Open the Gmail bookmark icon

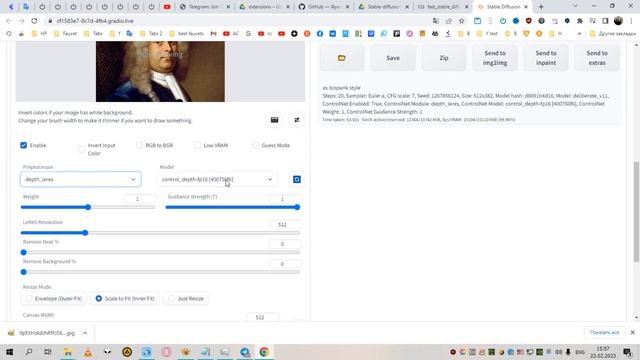coord(213,33)
